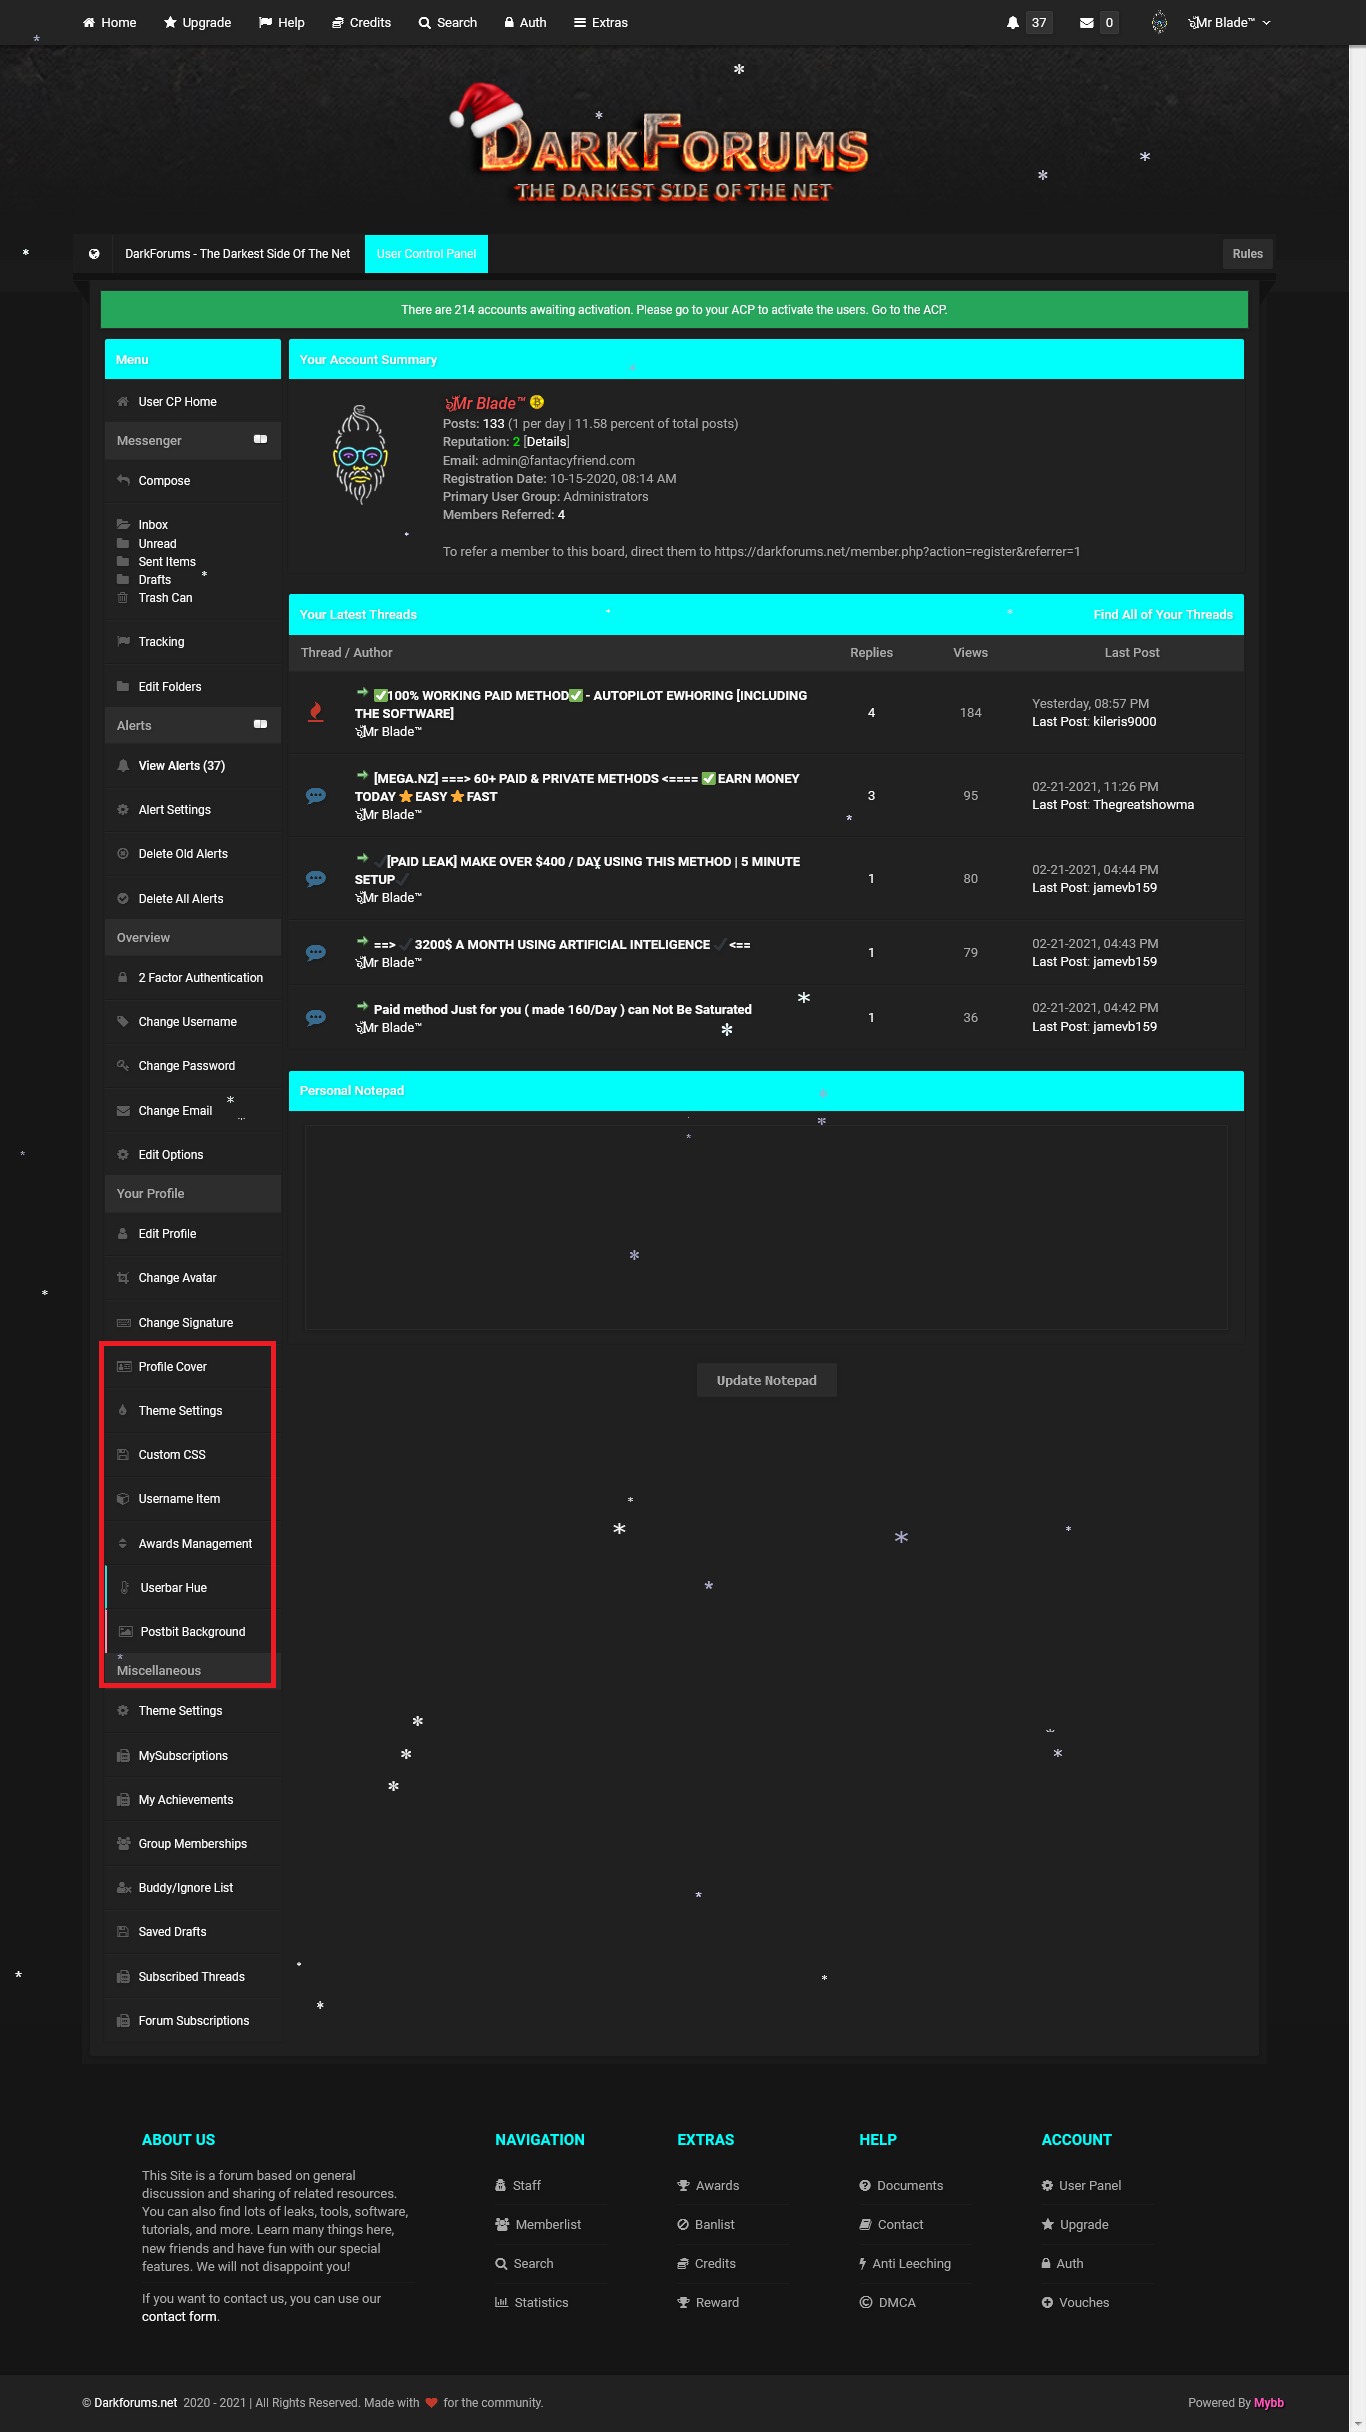Screen dimensions: 1366x2432
Task: Click the ACP activation notice banner
Action: tap(674, 310)
